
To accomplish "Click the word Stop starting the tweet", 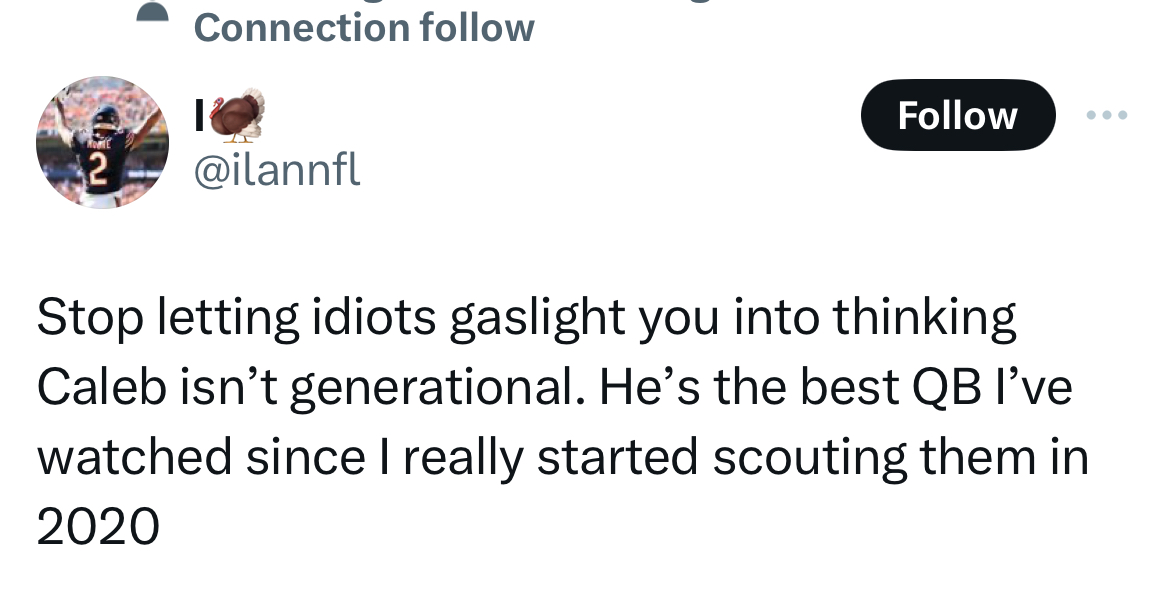I will tap(89, 318).
